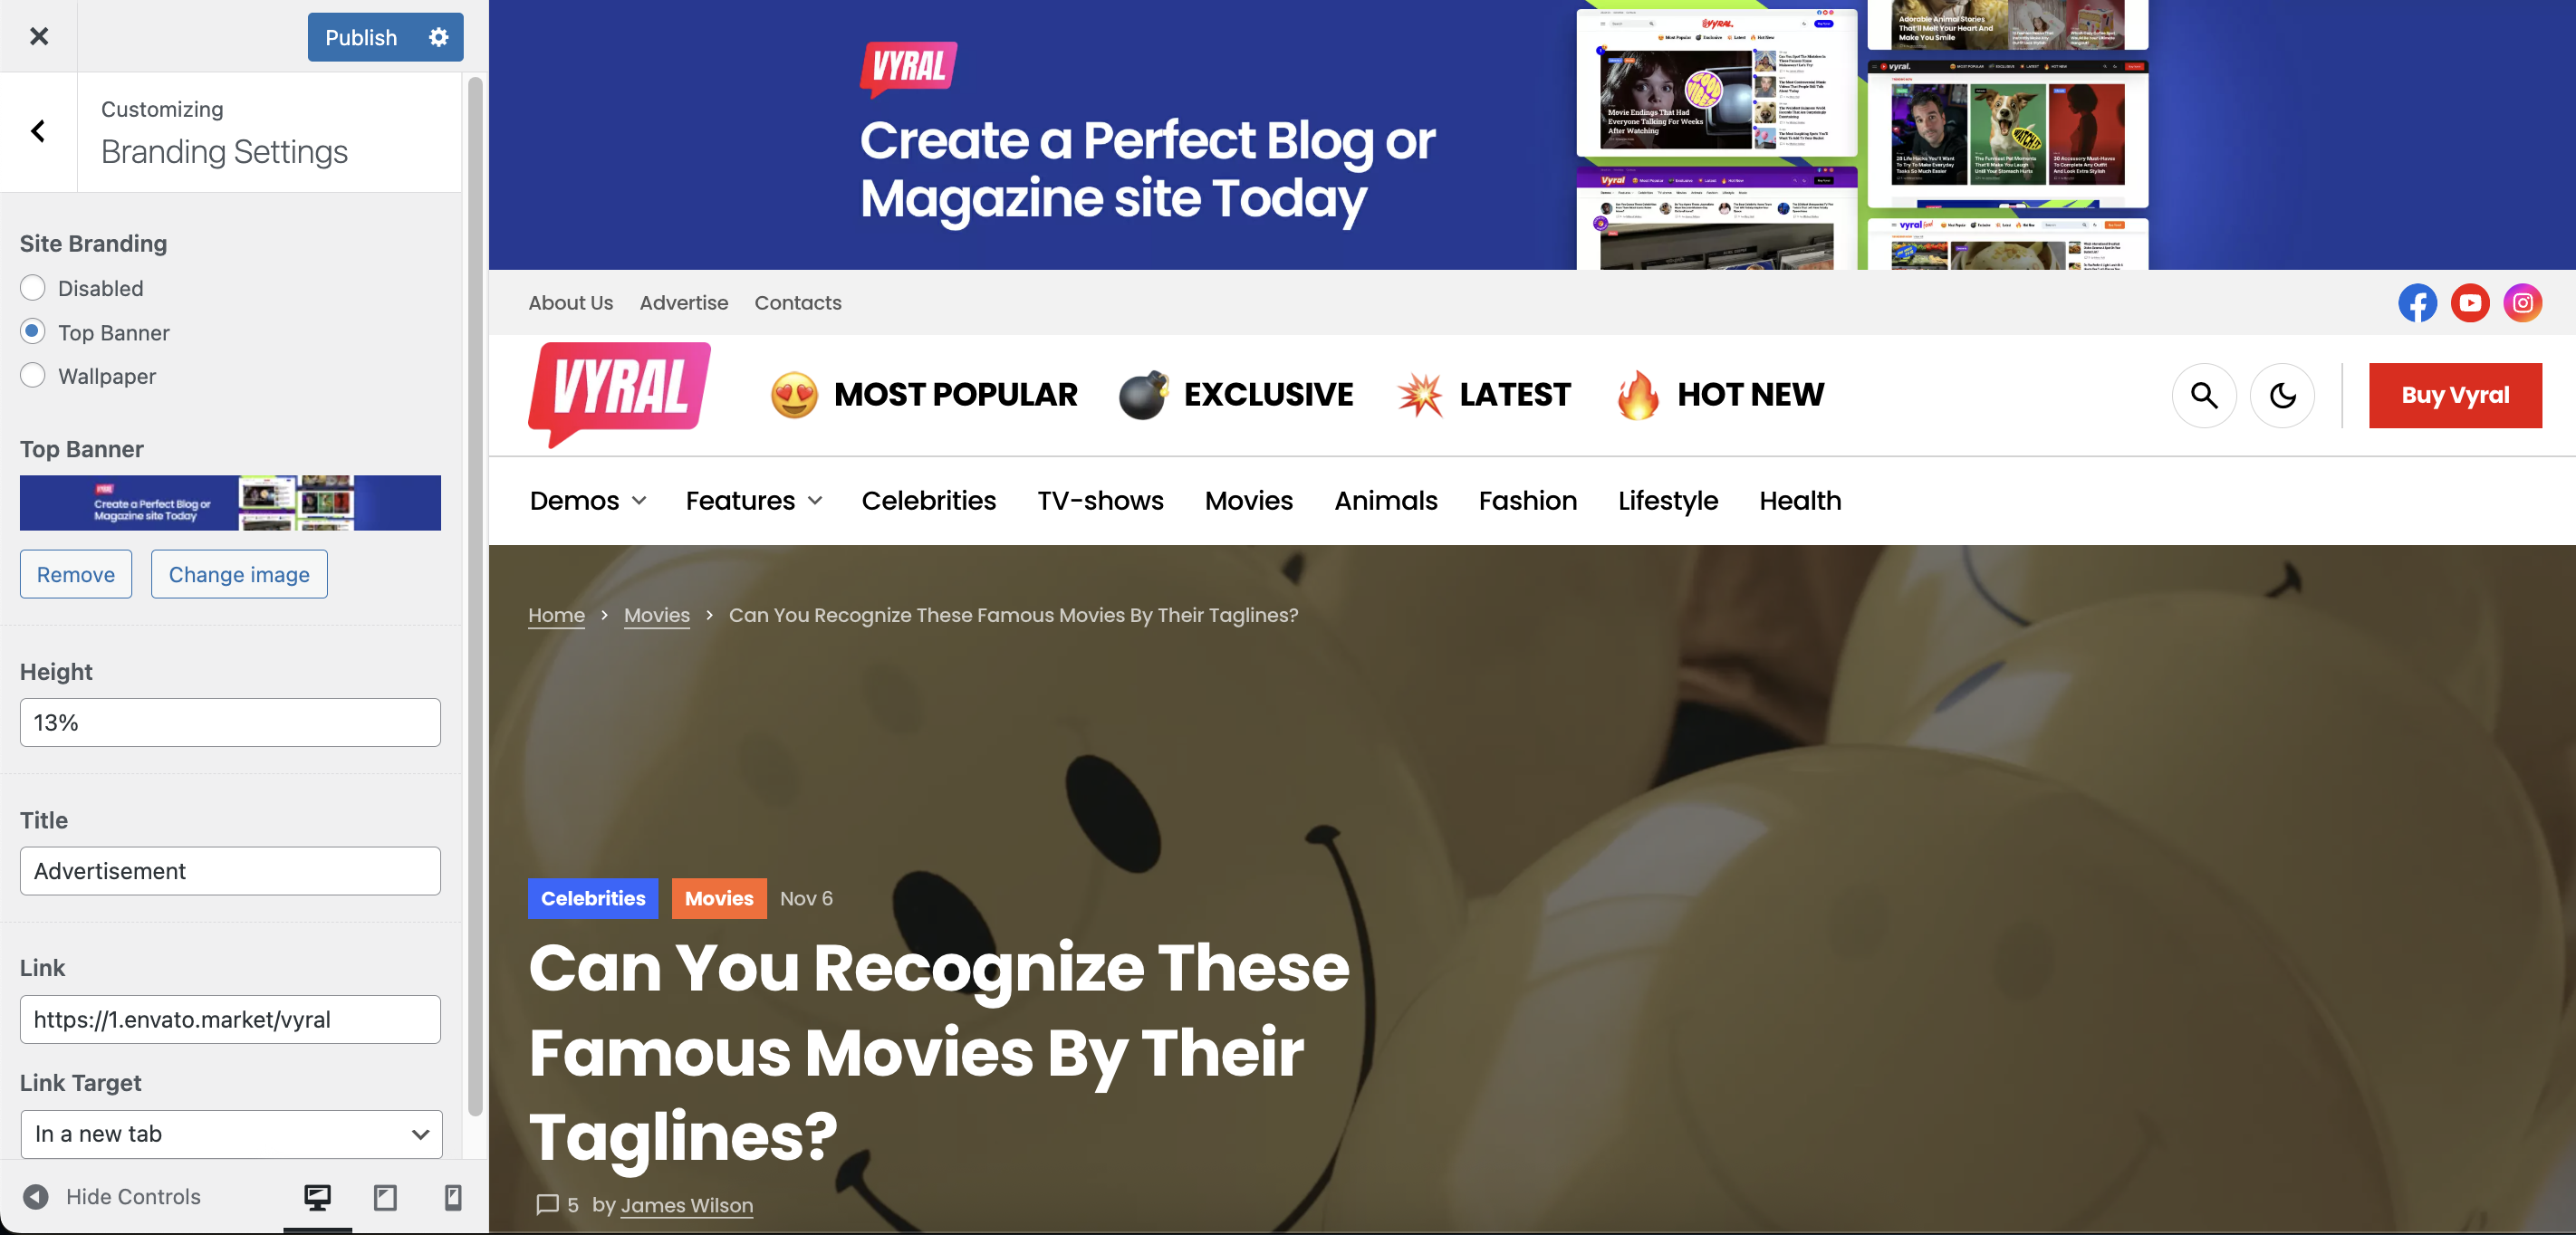Open the TV-shows menu item
Viewport: 2576px width, 1235px height.
tap(1100, 500)
